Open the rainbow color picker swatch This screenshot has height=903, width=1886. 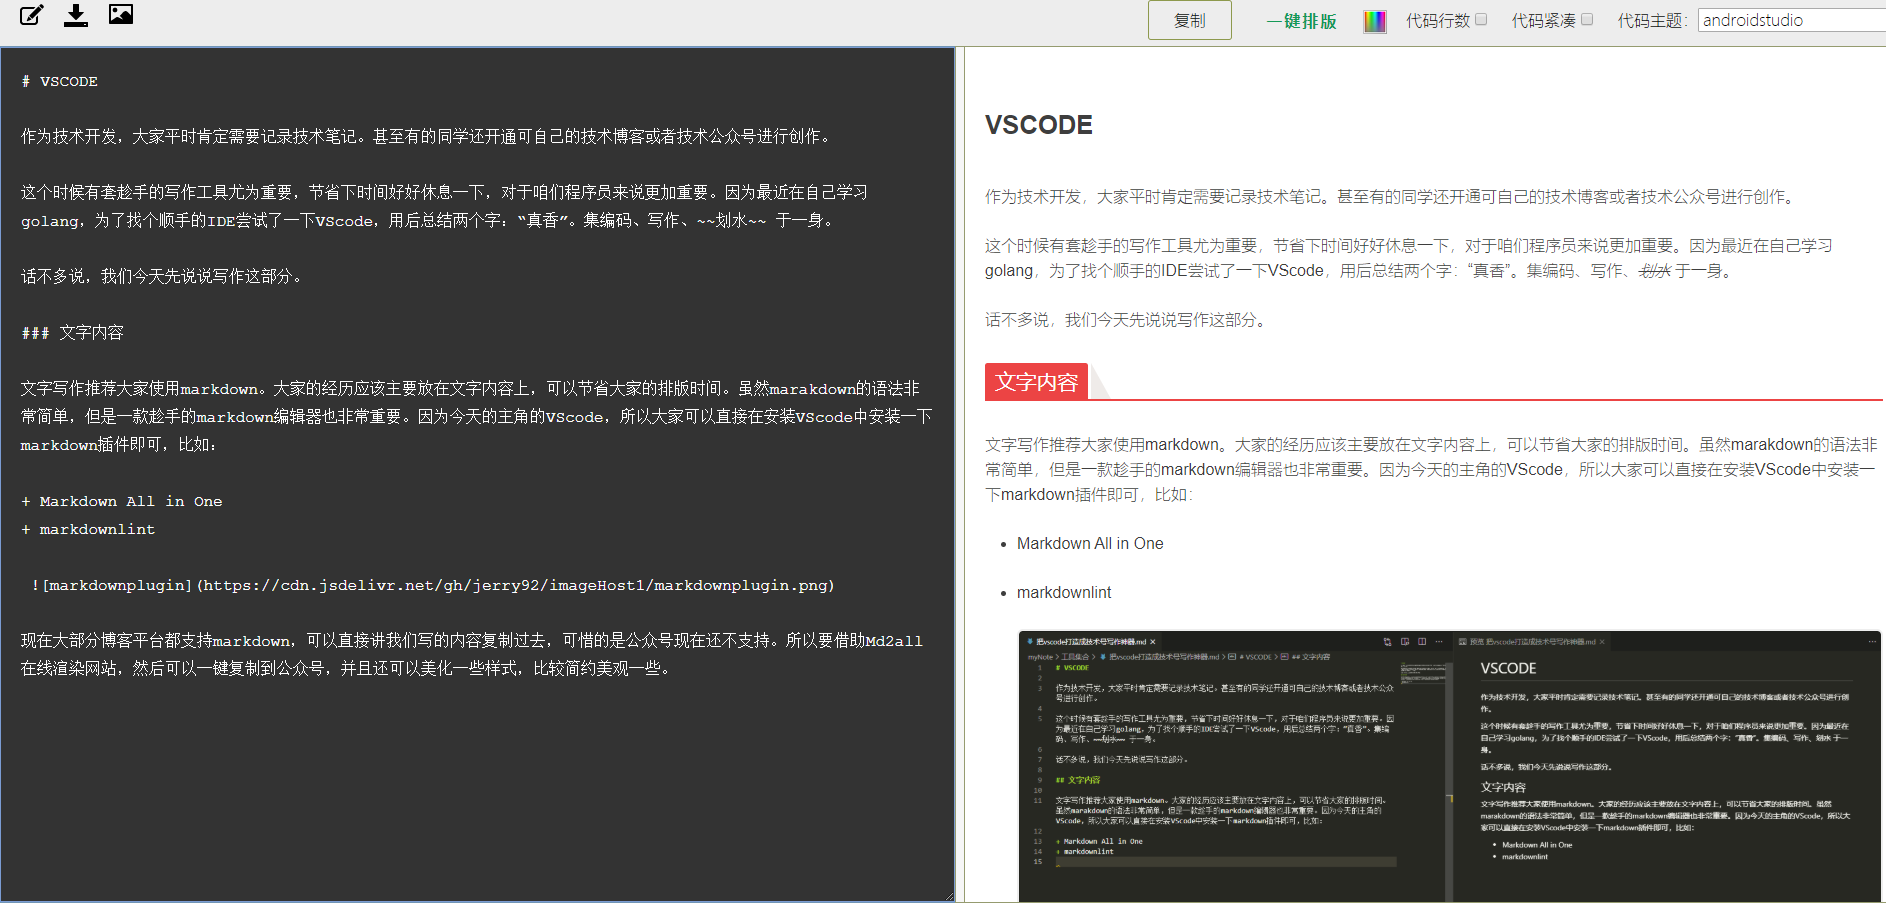(x=1375, y=21)
